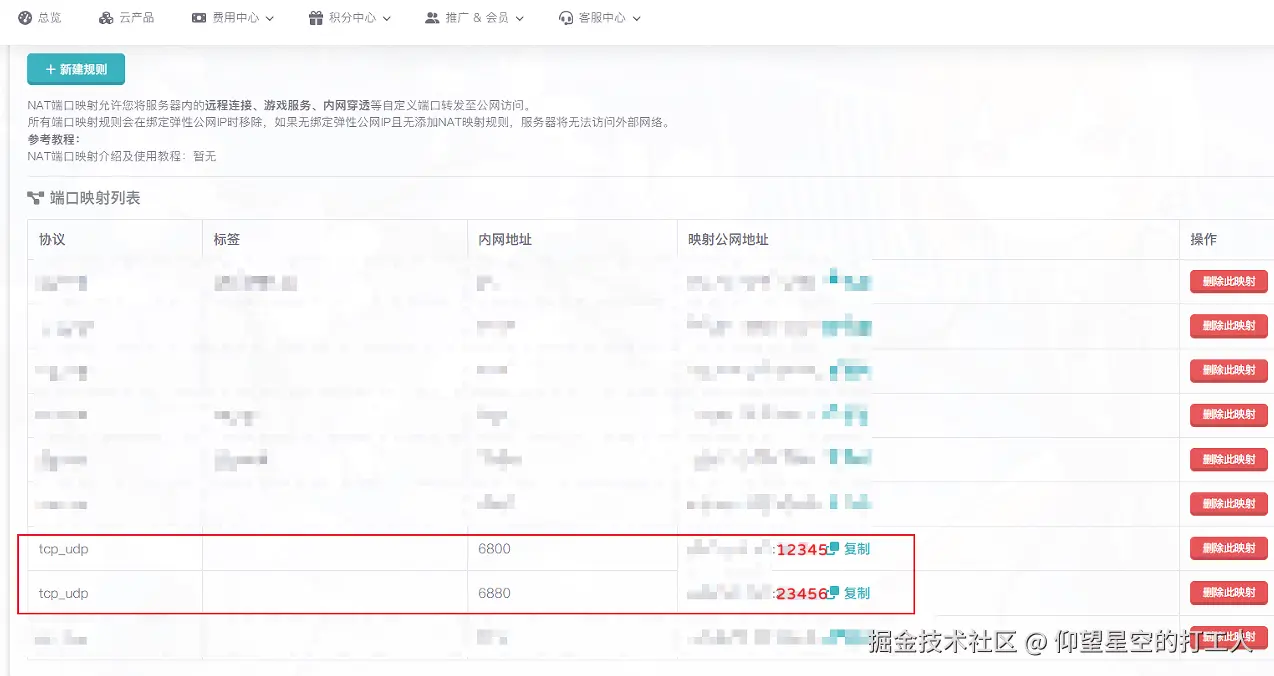Select tcp_udp in the 6800 row
The width and height of the screenshot is (1274, 676).
coord(64,549)
